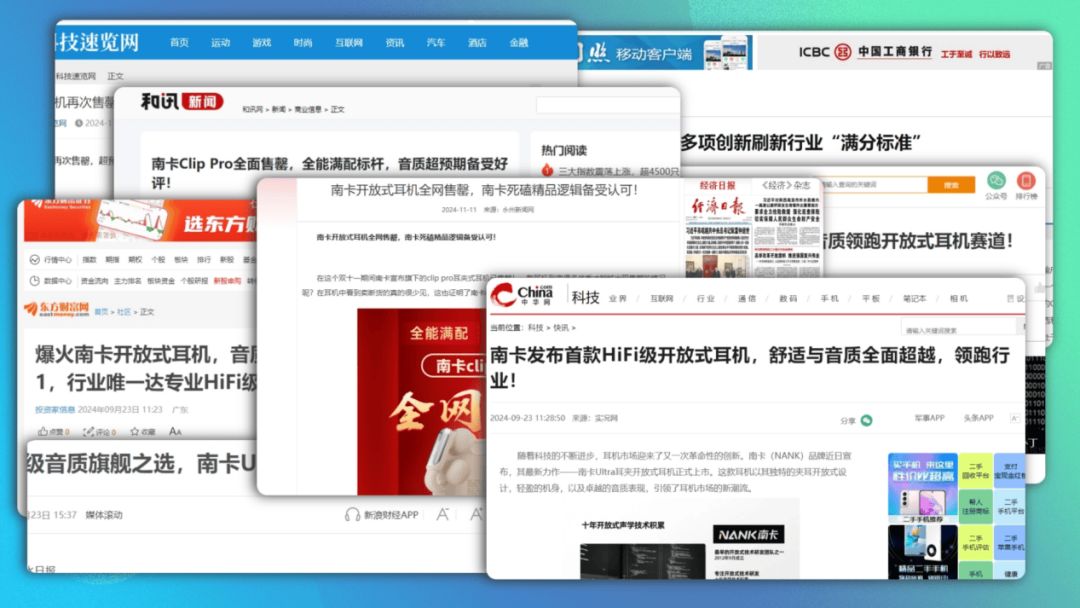Screen dimensions: 1080x608
Task: Open 资讯 in the 科技速览网 nav bar
Action: [395, 43]
